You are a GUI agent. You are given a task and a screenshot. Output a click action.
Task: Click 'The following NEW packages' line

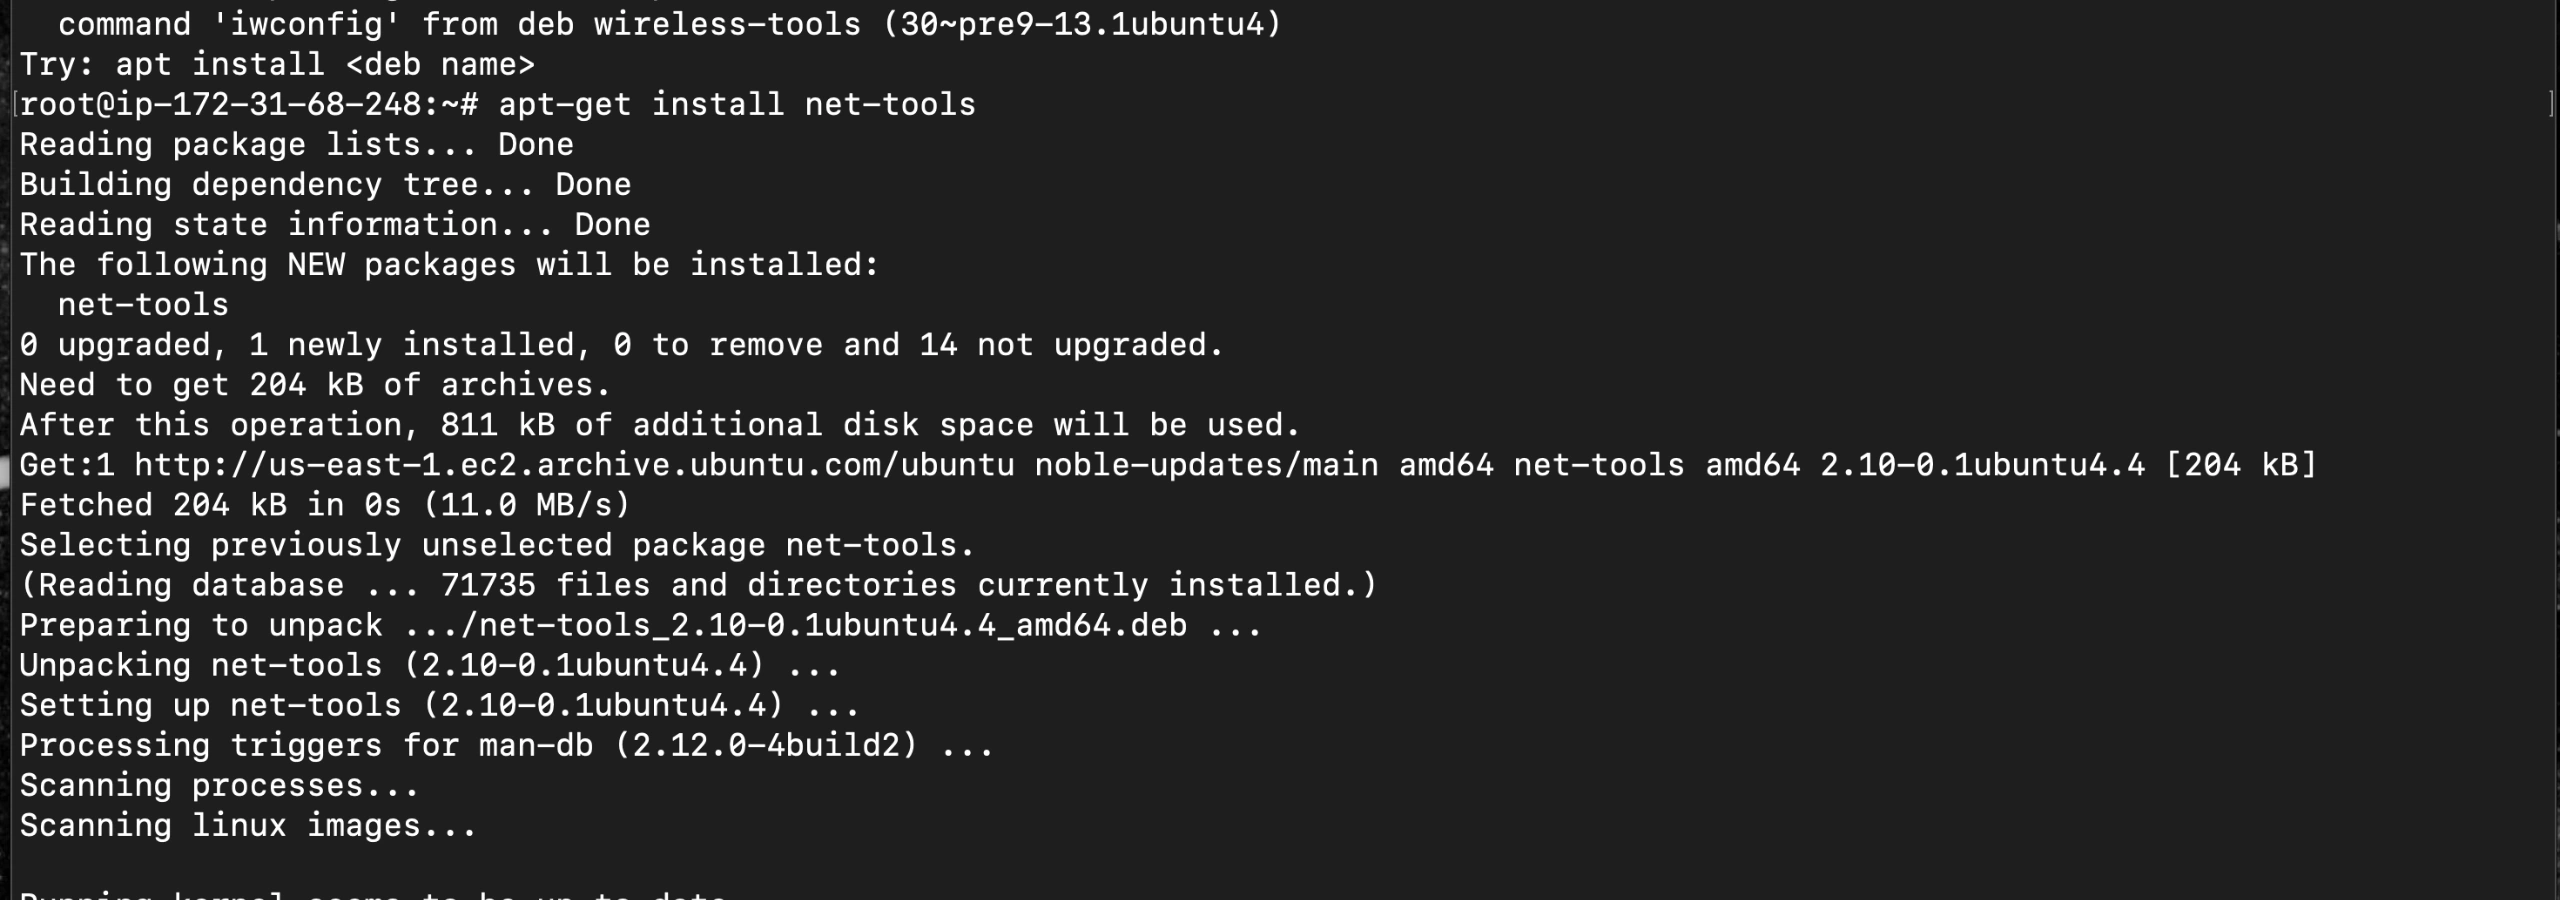pos(449,265)
